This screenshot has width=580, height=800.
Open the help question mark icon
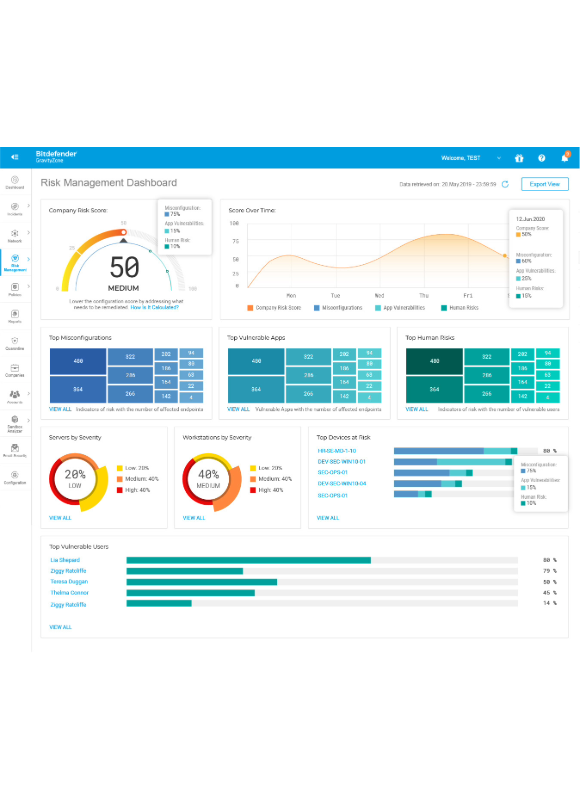[x=542, y=158]
